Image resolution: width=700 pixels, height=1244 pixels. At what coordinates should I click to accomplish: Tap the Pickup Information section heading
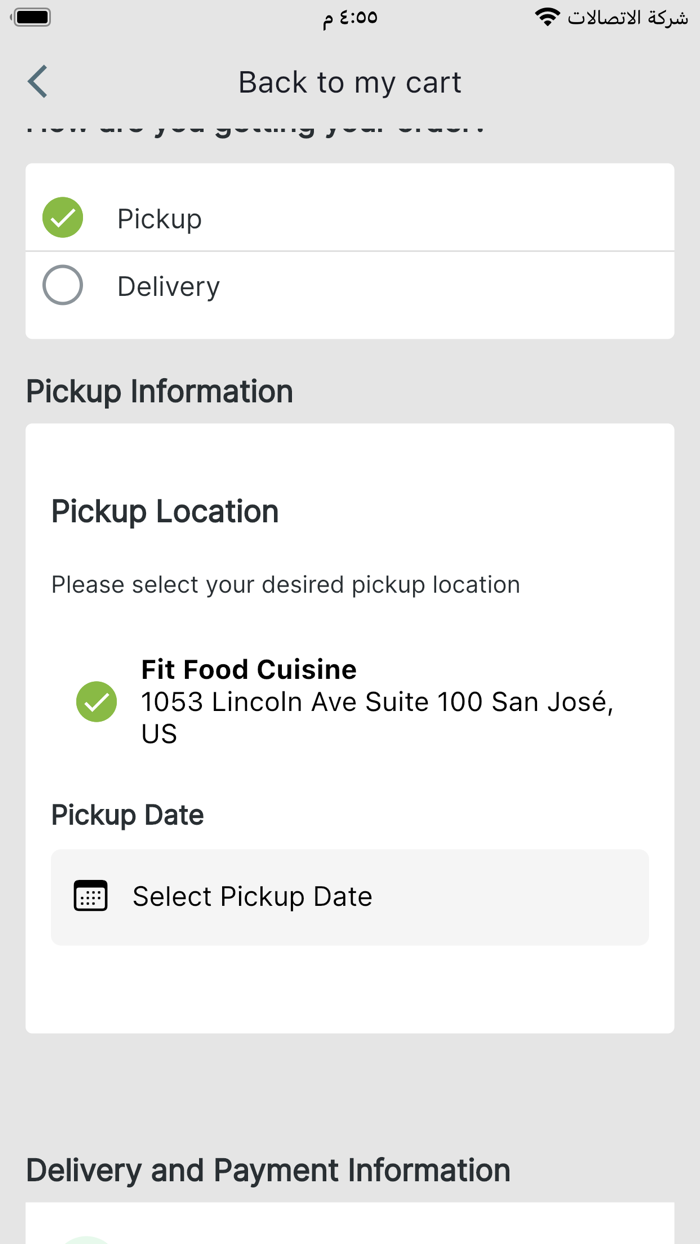point(160,391)
